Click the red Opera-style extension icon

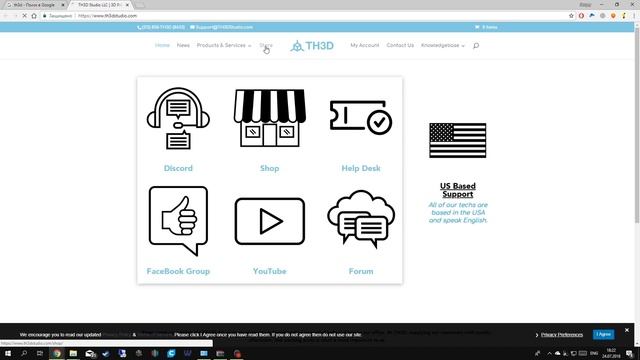point(581,16)
